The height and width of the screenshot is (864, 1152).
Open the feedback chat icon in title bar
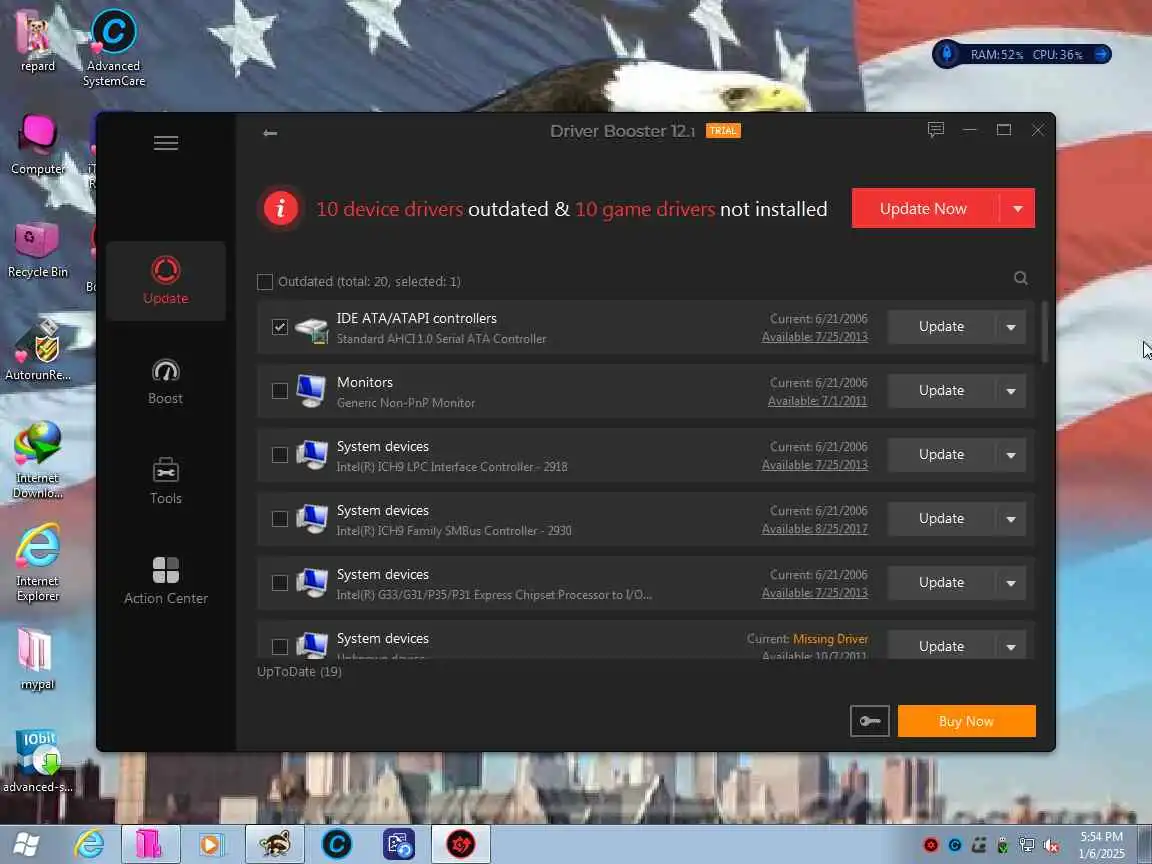pos(935,130)
